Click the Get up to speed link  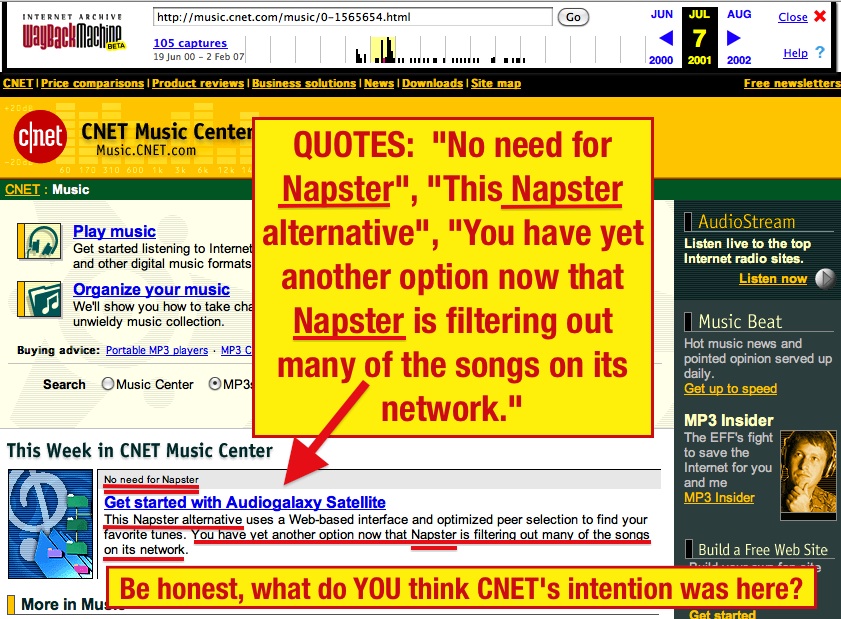(x=731, y=388)
